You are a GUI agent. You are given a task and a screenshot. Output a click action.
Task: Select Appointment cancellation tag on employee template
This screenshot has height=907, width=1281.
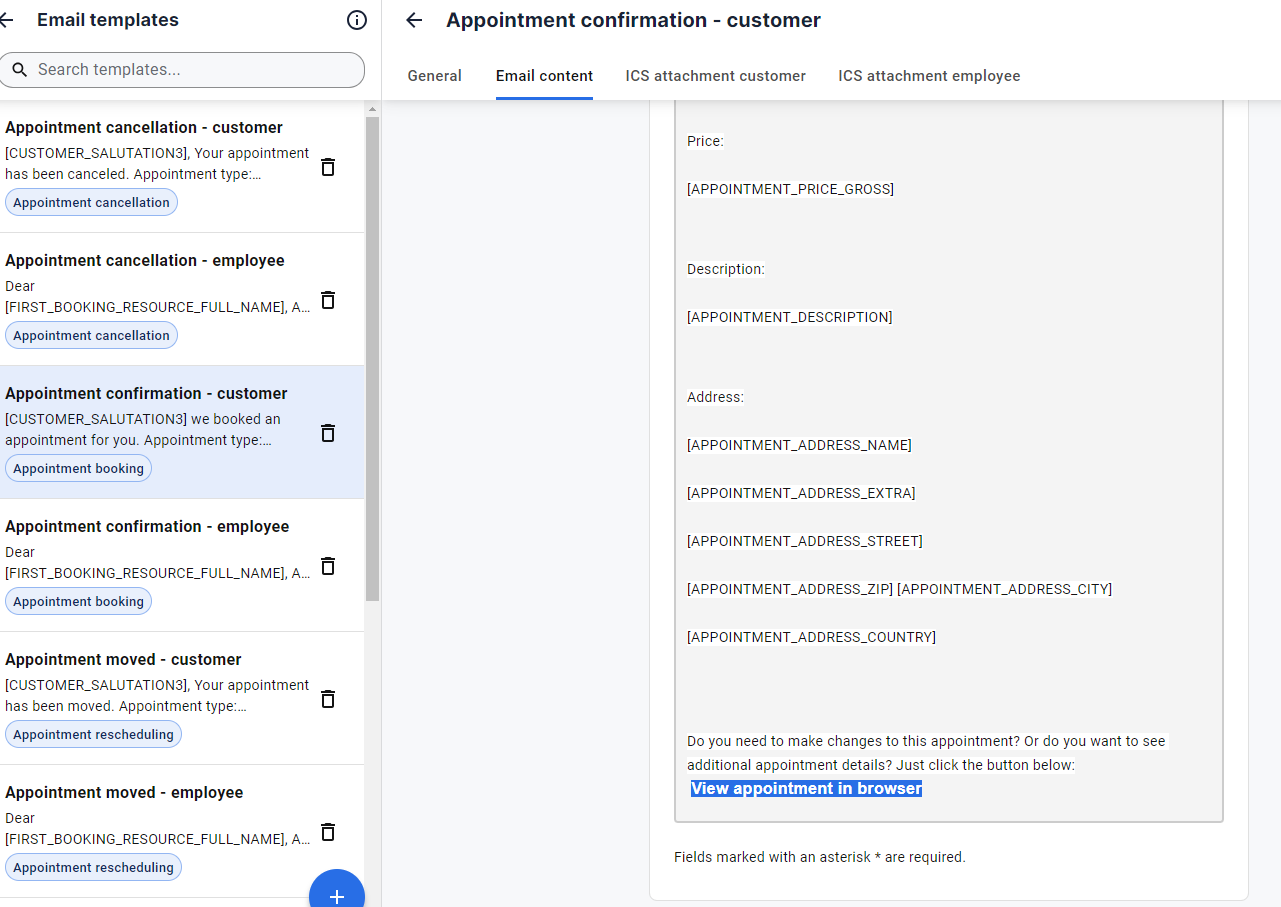(x=91, y=335)
